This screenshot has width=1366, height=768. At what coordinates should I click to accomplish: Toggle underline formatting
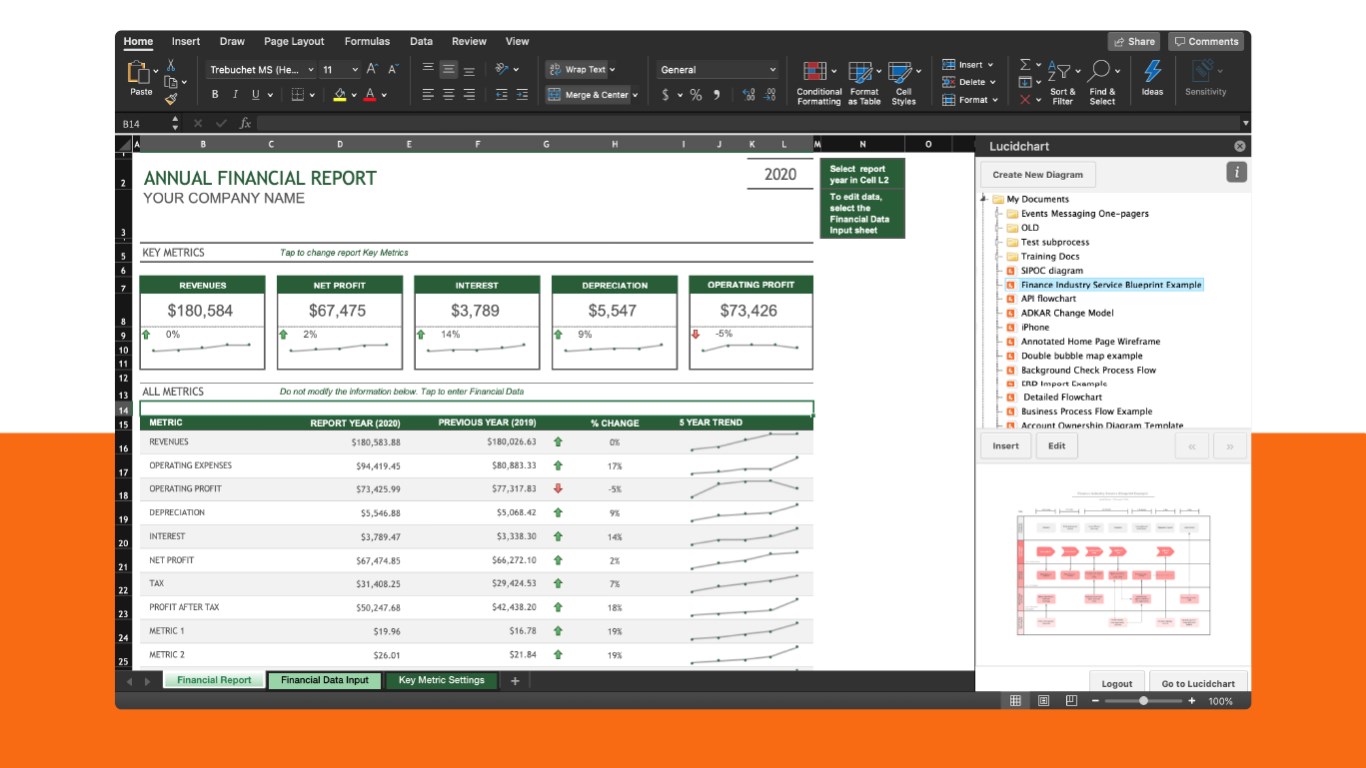(255, 95)
